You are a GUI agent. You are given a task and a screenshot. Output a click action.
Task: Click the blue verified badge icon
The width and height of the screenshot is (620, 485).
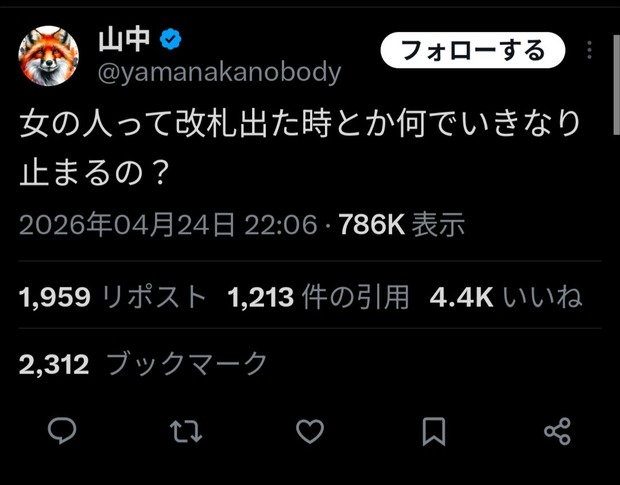[171, 39]
